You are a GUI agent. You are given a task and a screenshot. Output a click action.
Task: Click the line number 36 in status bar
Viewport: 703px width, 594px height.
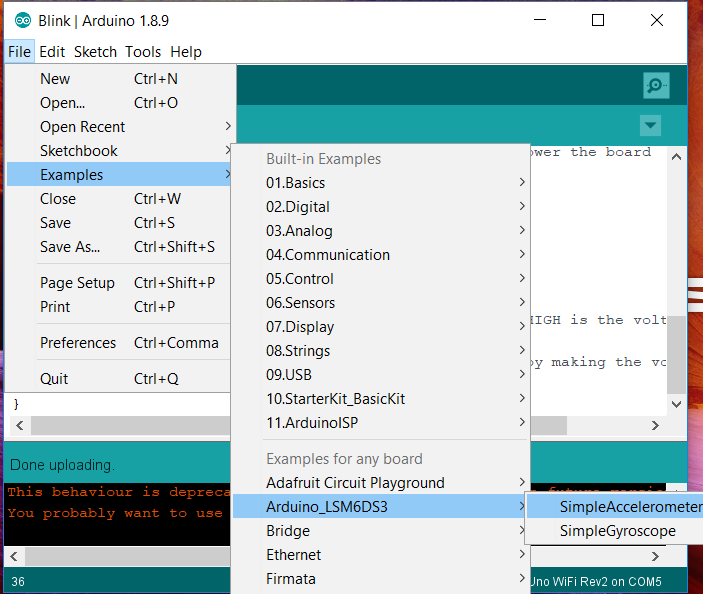point(18,582)
